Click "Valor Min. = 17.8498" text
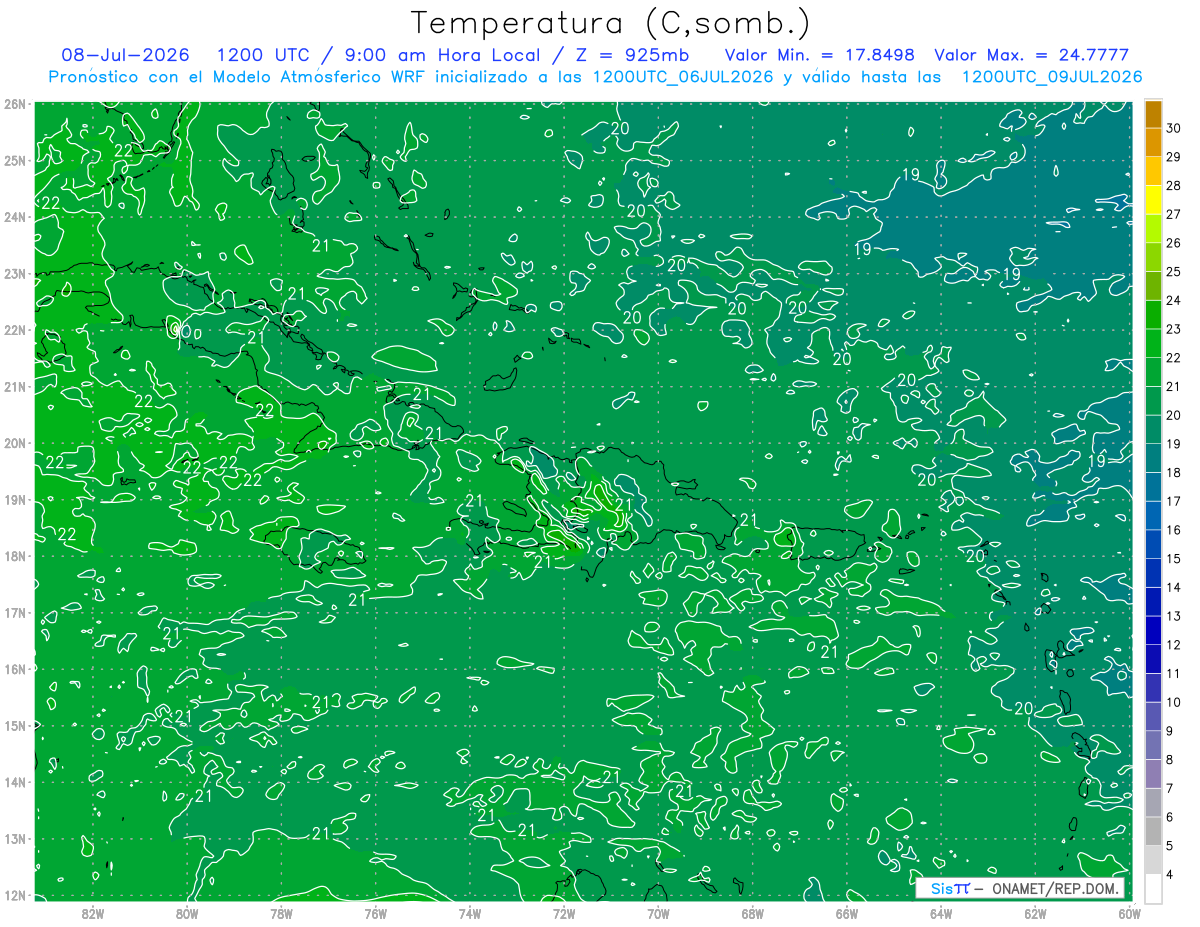Screen dimensions: 1200x927 819,55
